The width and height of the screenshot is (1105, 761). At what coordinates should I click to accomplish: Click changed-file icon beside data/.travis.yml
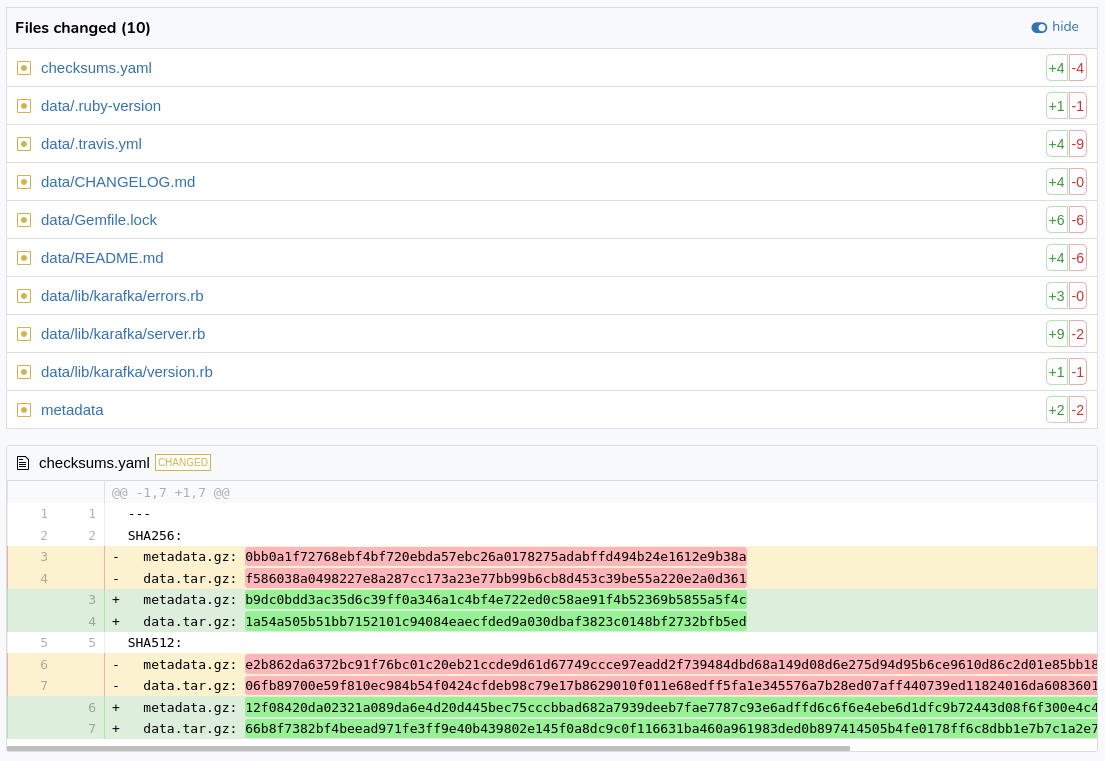(x=24, y=144)
